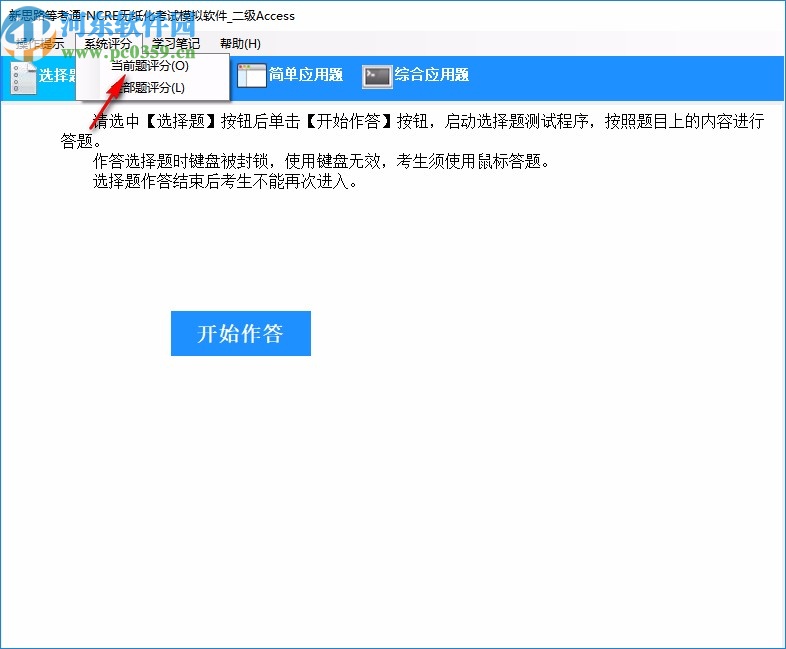Image resolution: width=786 pixels, height=649 pixels.
Task: Open the 学习笔记 menu
Action: [x=176, y=44]
